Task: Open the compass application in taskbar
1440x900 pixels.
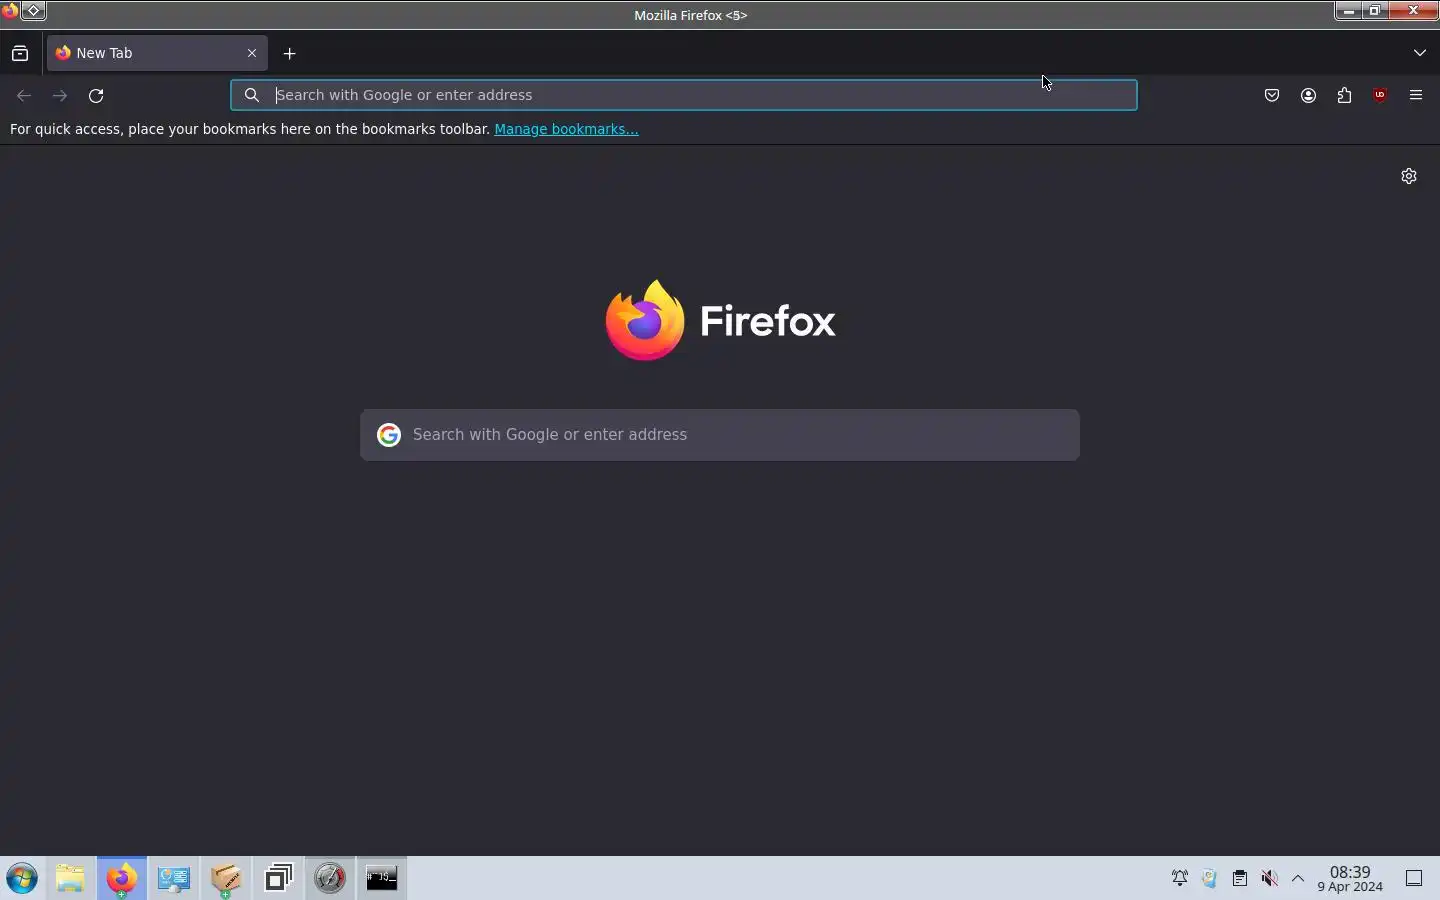Action: (x=331, y=879)
